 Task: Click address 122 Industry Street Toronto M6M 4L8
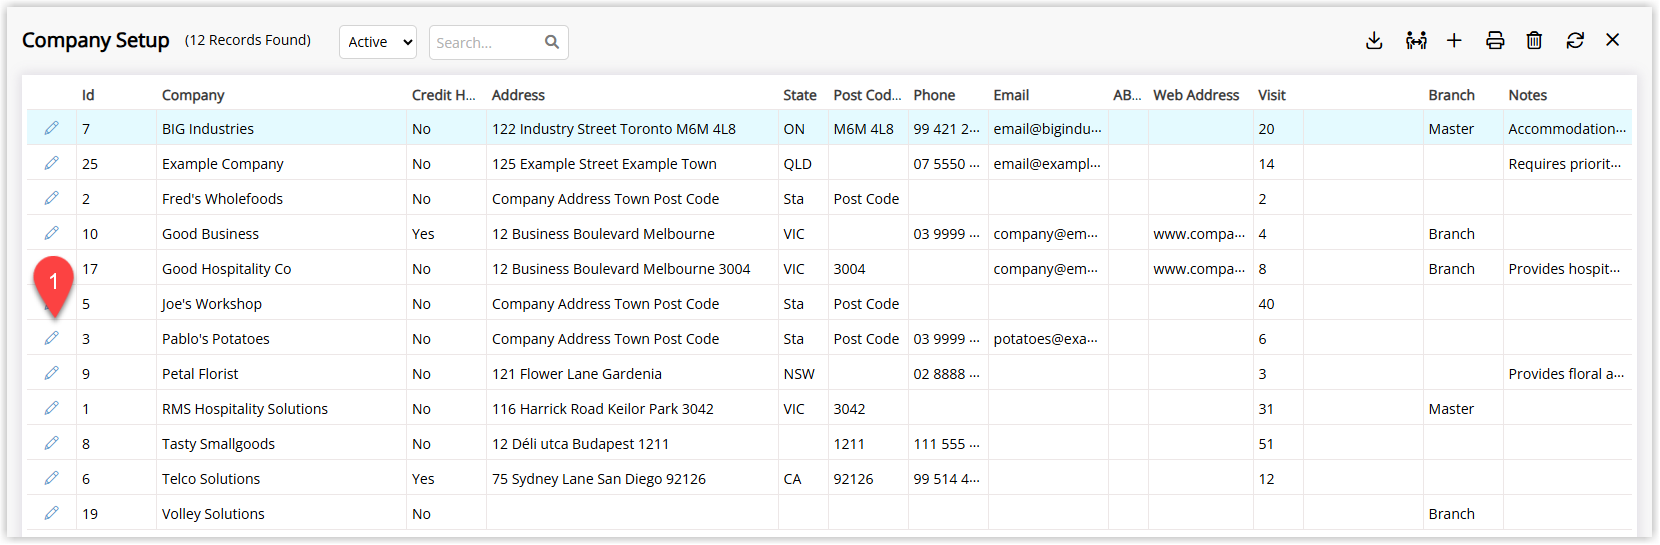614,129
